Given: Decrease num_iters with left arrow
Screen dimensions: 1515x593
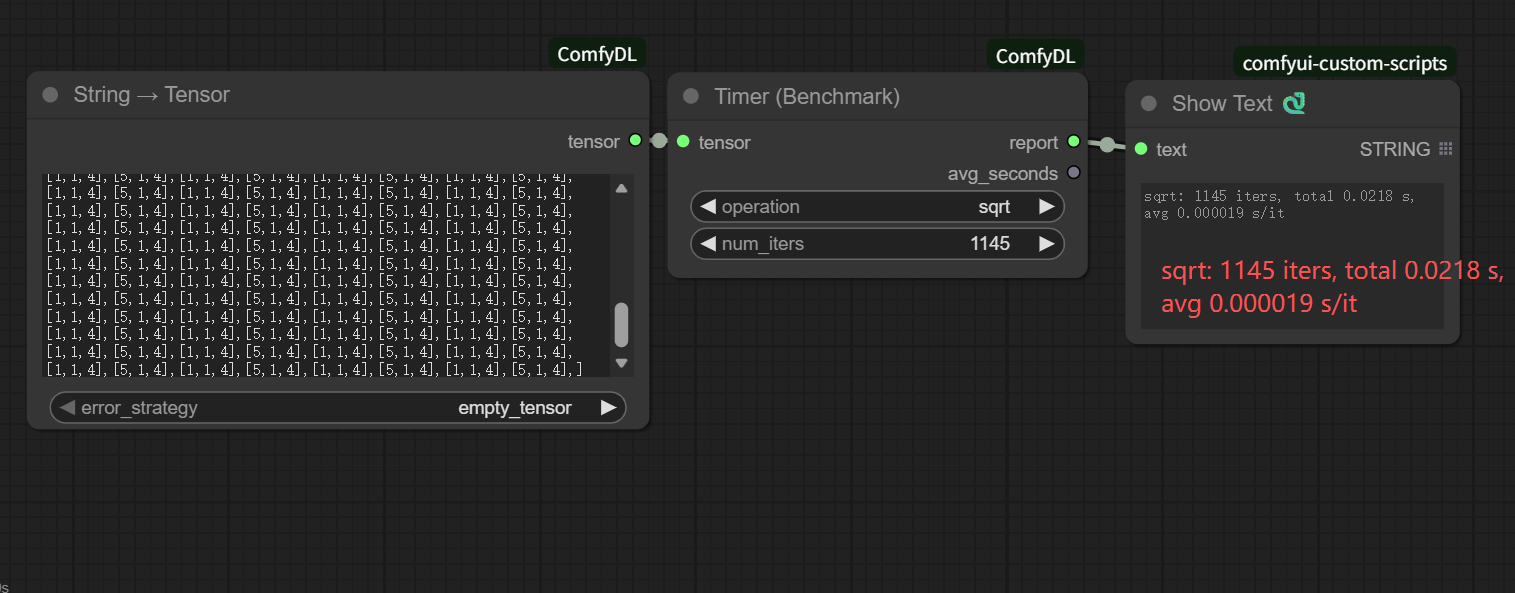Looking at the screenshot, I should click(x=708, y=244).
